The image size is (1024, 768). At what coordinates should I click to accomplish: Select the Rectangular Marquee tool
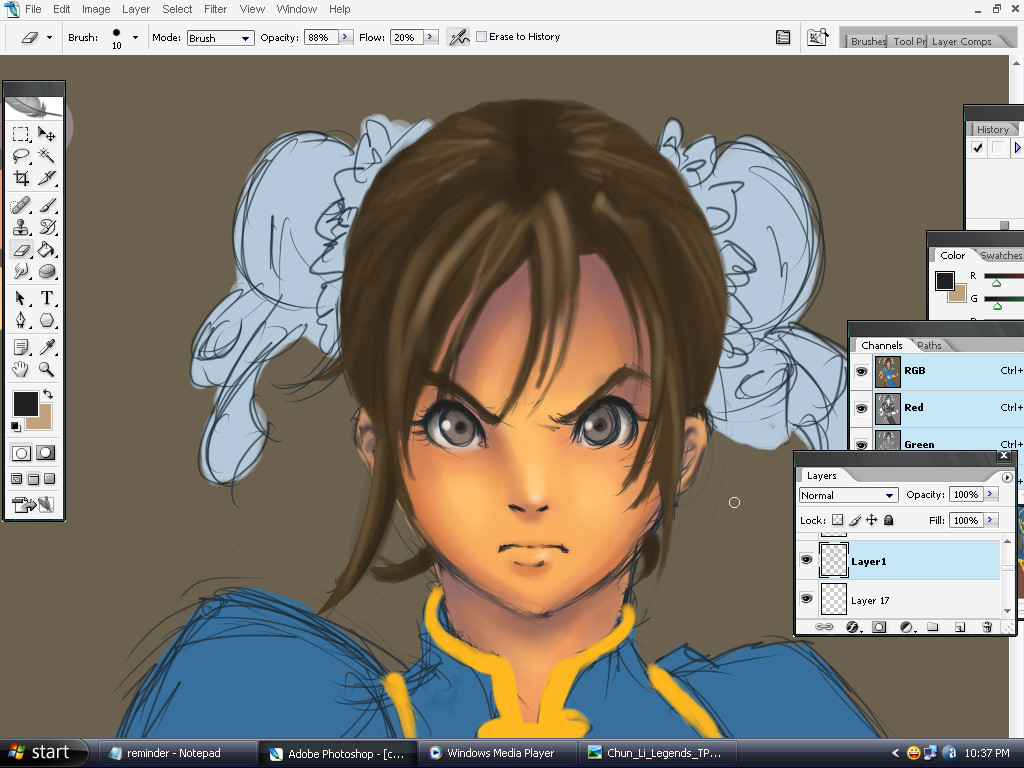(21, 135)
